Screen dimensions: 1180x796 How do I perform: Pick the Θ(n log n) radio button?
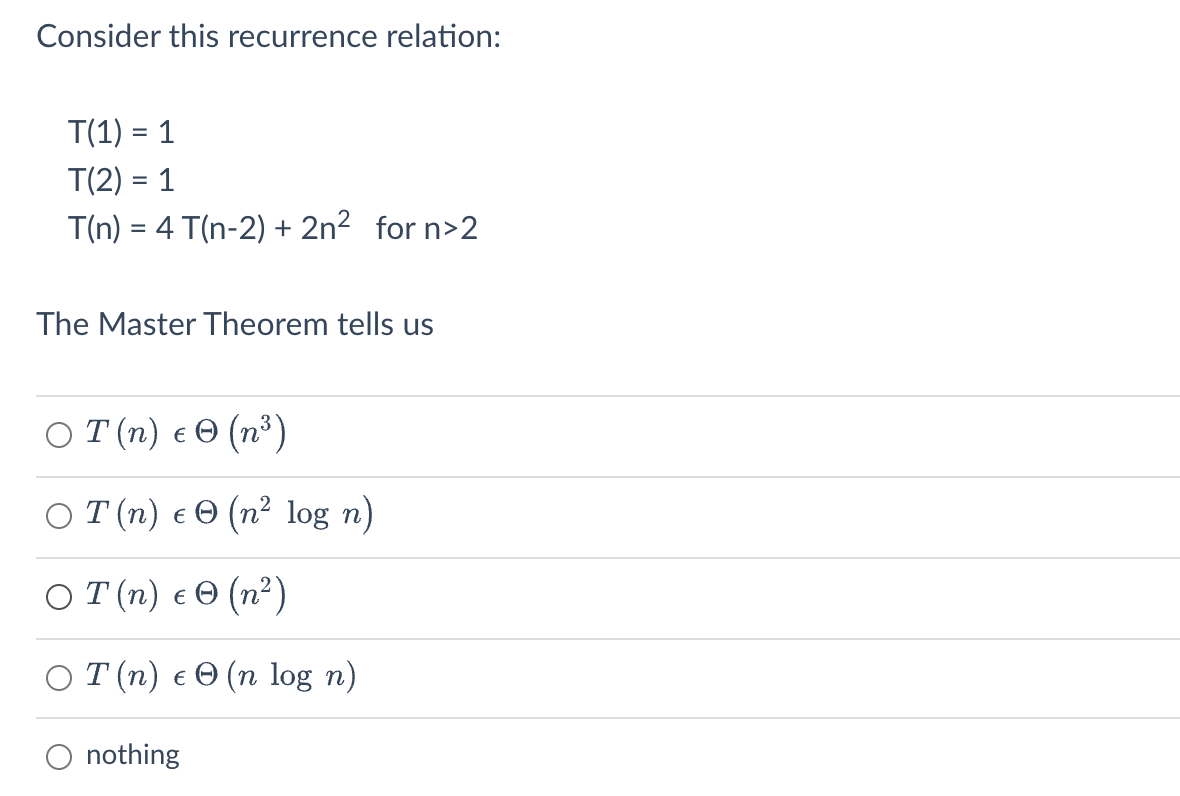(x=59, y=678)
